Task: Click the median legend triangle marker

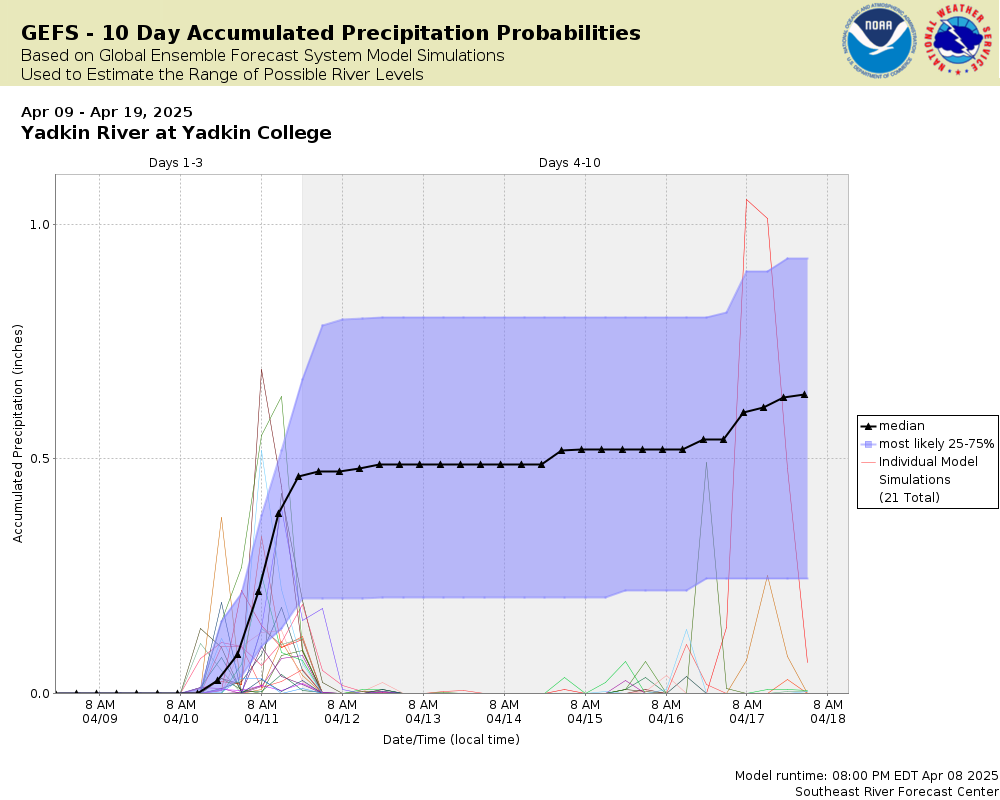Action: [x=868, y=426]
